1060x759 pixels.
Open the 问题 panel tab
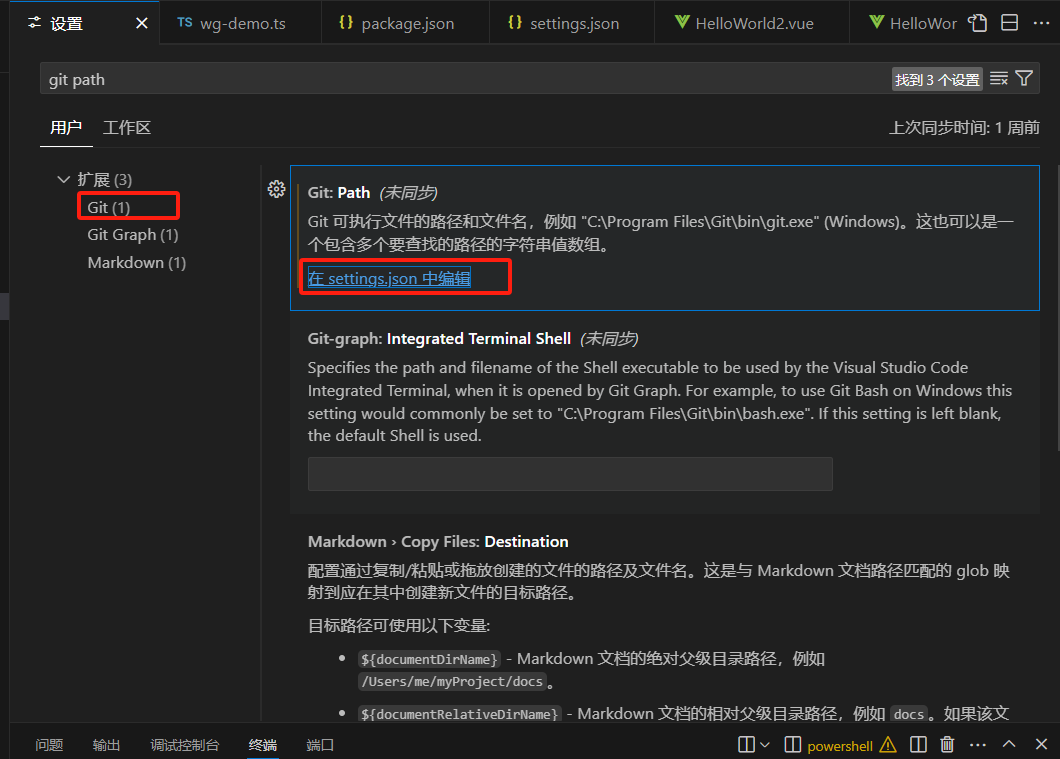tap(49, 745)
